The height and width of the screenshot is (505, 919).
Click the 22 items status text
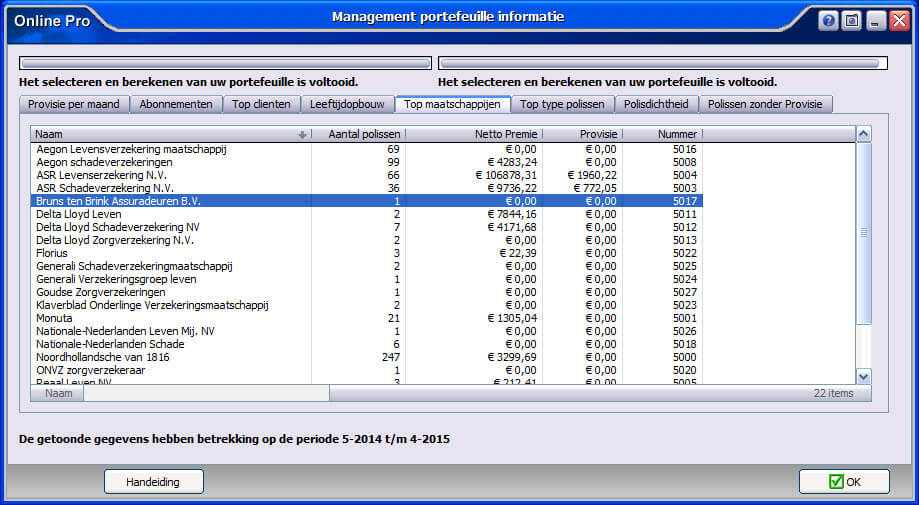click(833, 393)
